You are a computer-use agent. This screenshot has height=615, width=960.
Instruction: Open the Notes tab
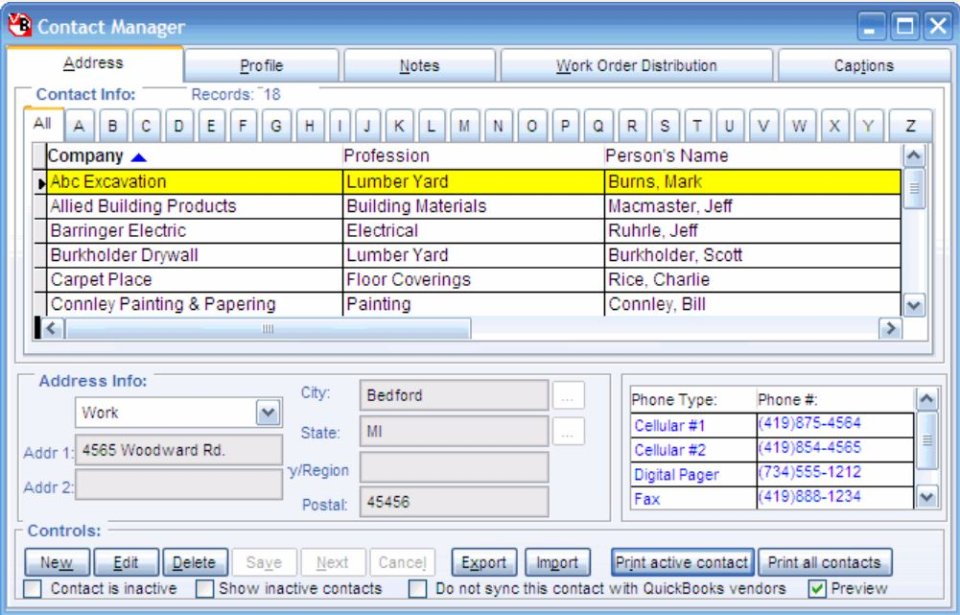coord(419,63)
